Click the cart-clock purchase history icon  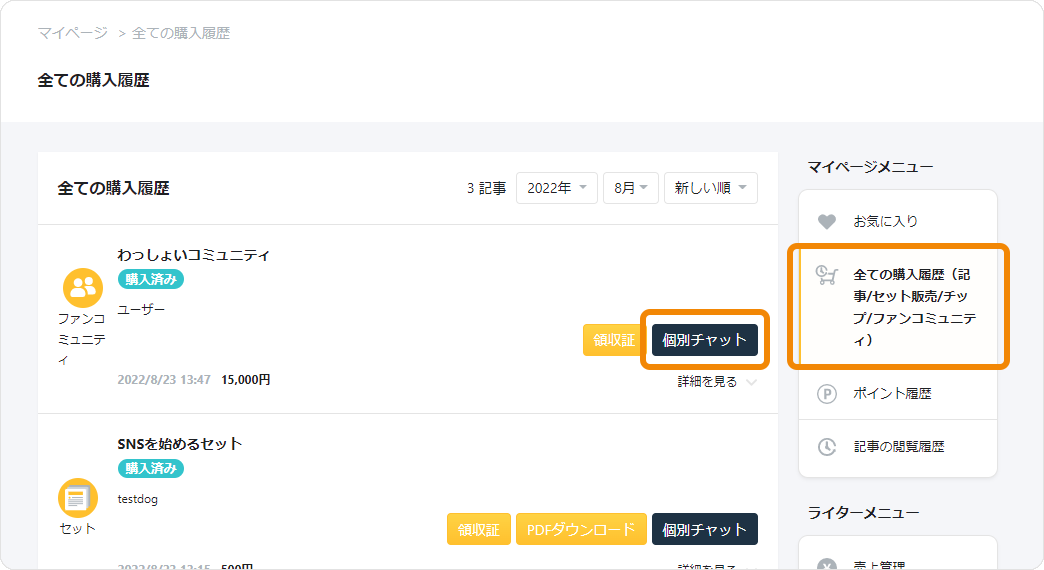tap(826, 275)
